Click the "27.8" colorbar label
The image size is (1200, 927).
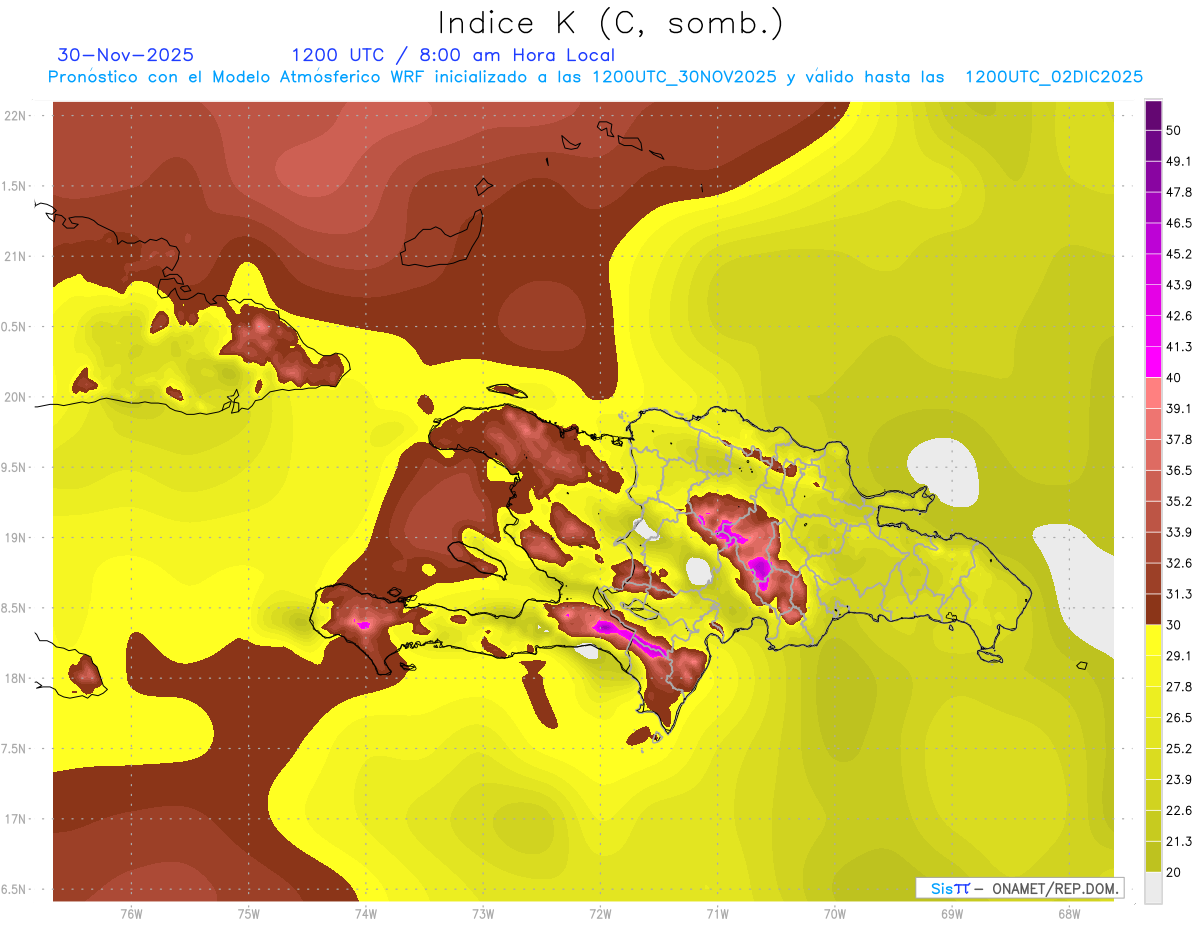[x=1178, y=687]
